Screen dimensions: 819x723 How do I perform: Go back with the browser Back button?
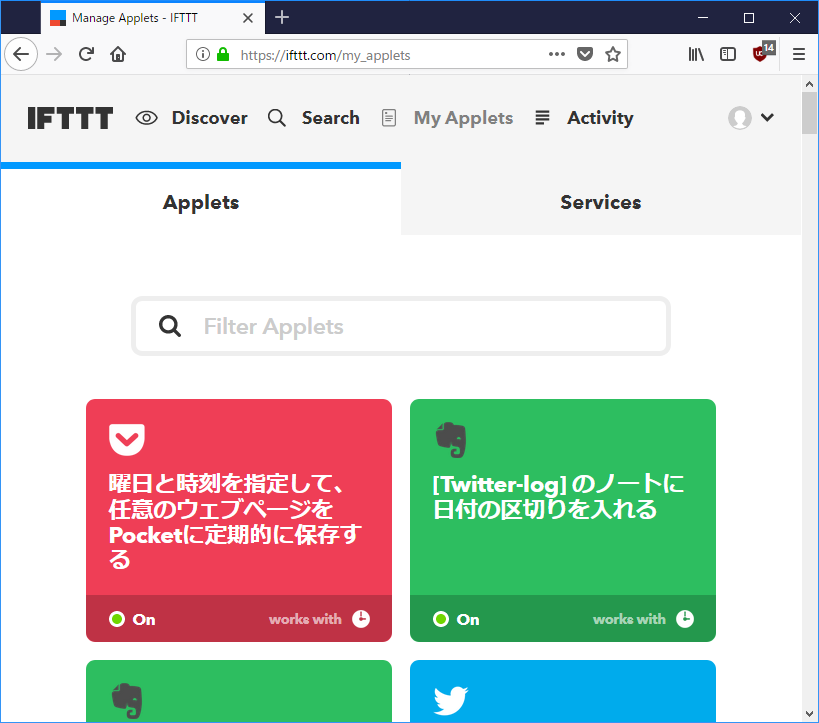pos(21,54)
